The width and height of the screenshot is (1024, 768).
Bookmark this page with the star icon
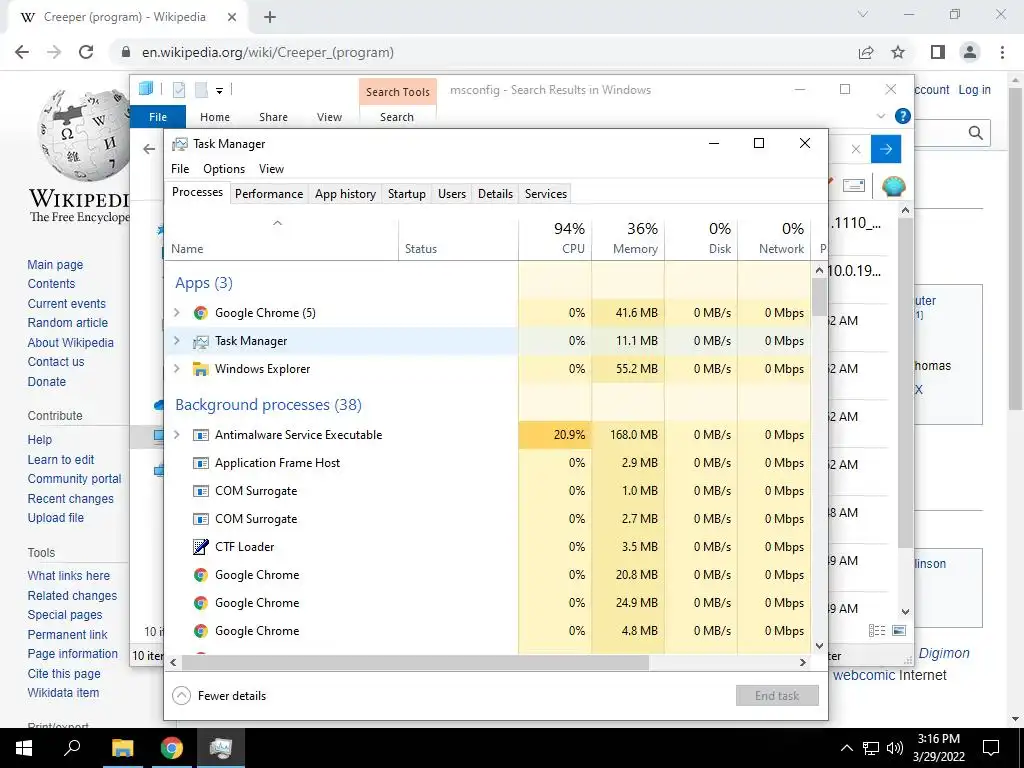[x=898, y=52]
